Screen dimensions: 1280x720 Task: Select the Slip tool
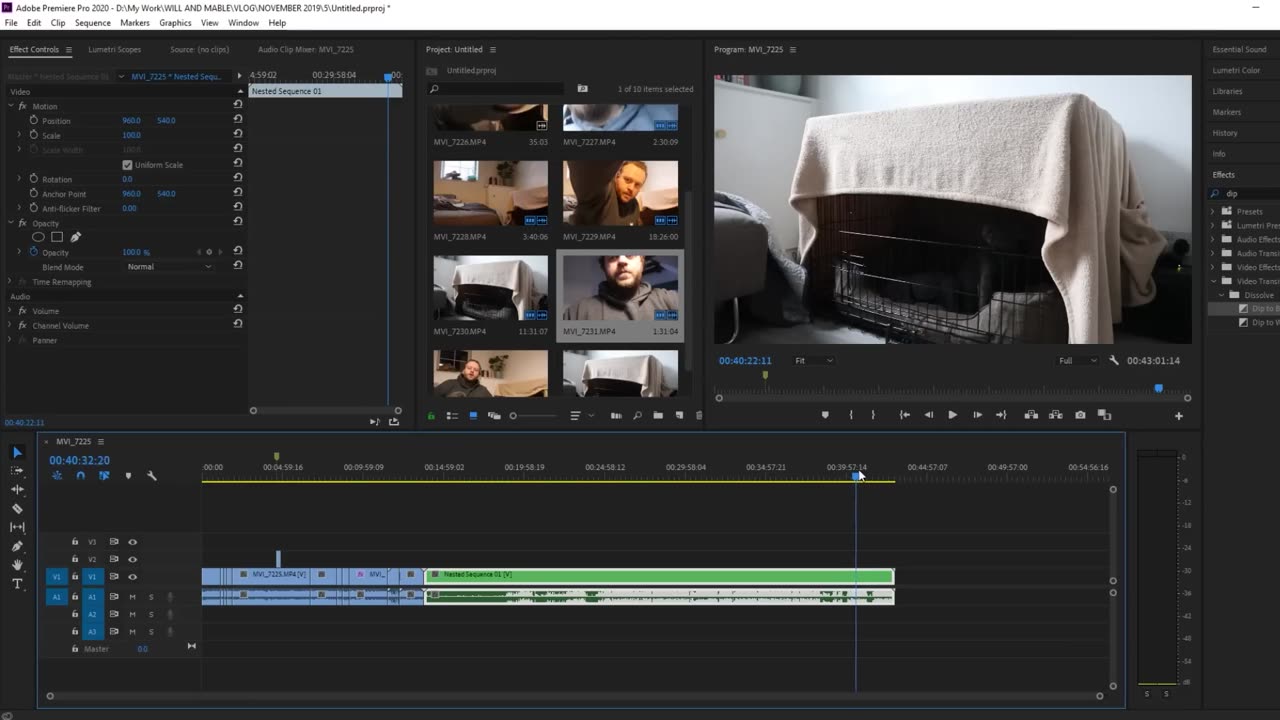click(17, 527)
